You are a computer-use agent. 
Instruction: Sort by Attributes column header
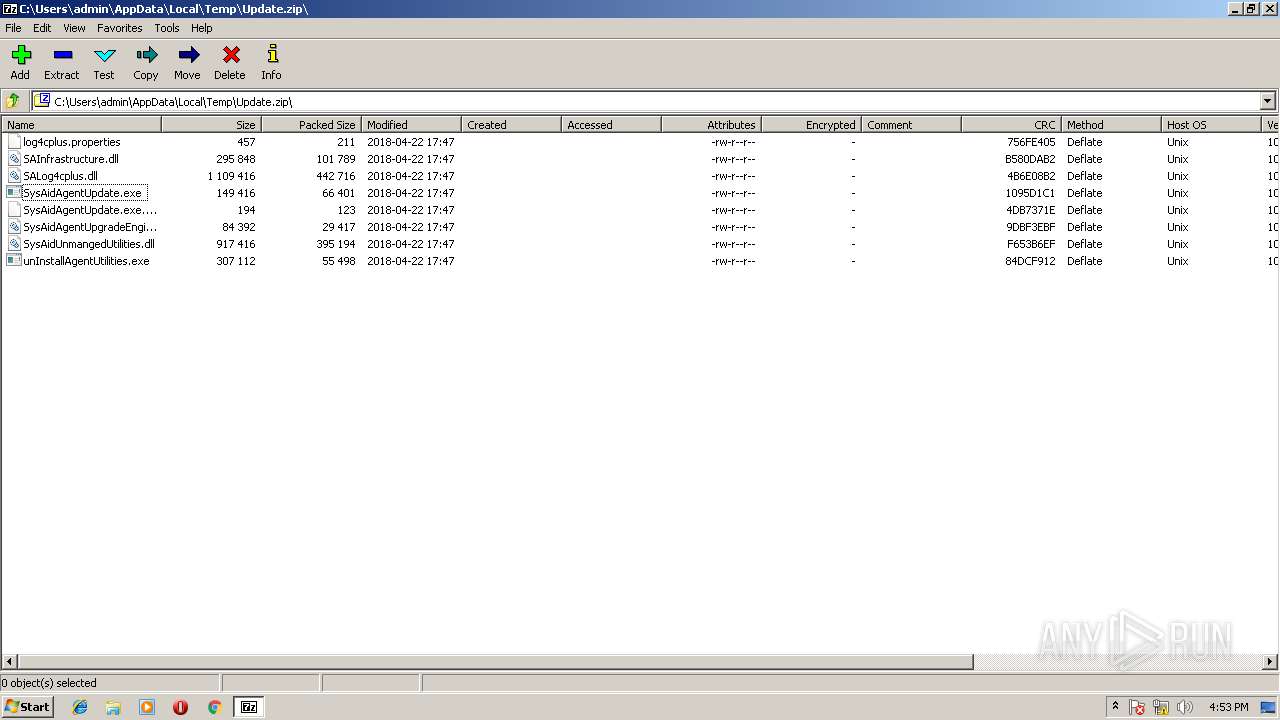click(x=711, y=125)
